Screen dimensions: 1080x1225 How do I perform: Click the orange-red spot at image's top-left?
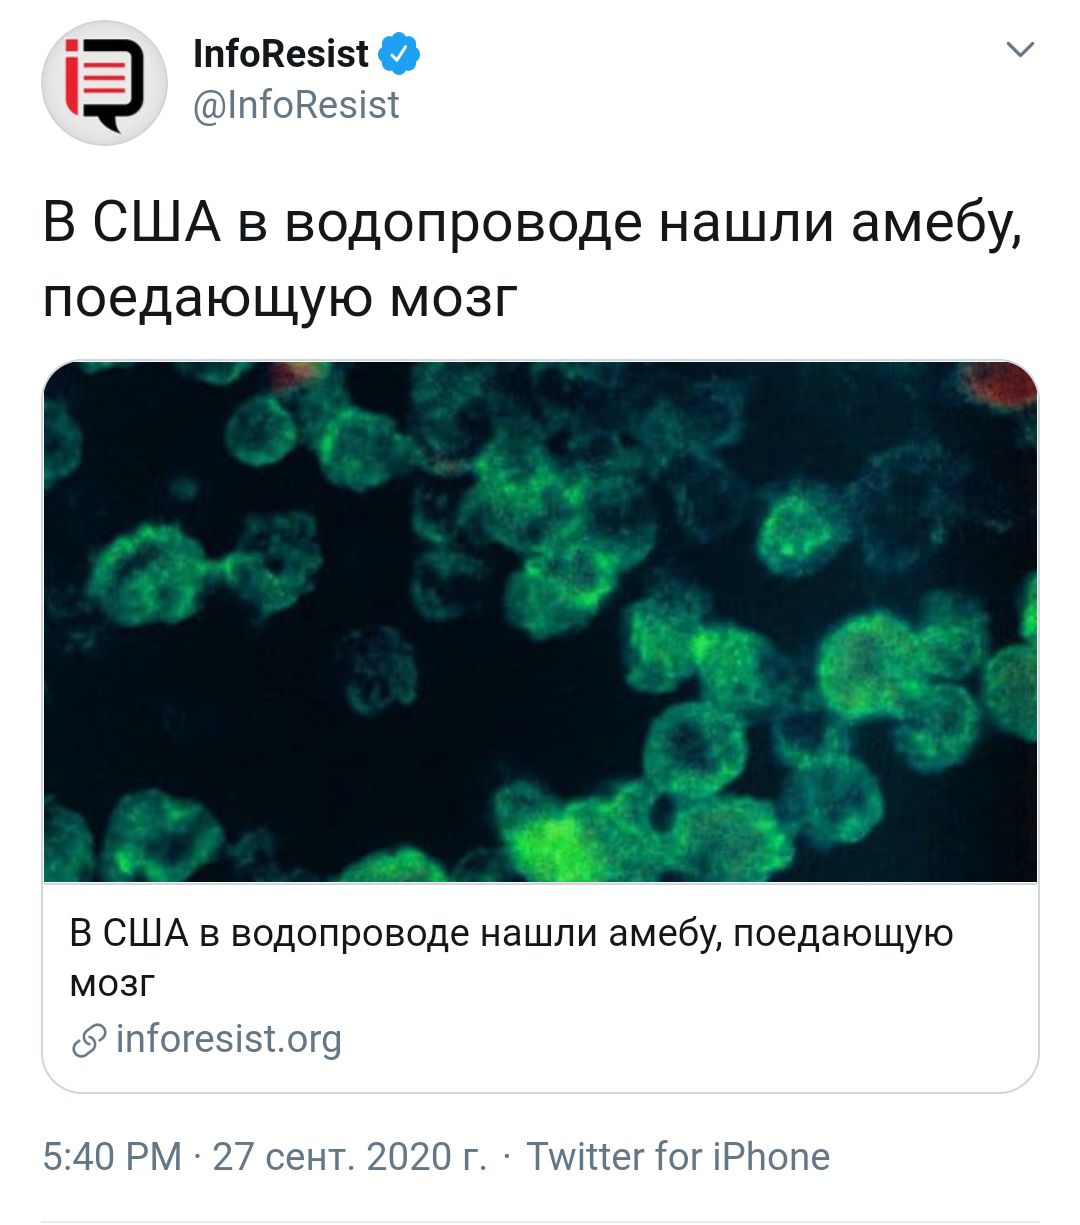coord(296,375)
